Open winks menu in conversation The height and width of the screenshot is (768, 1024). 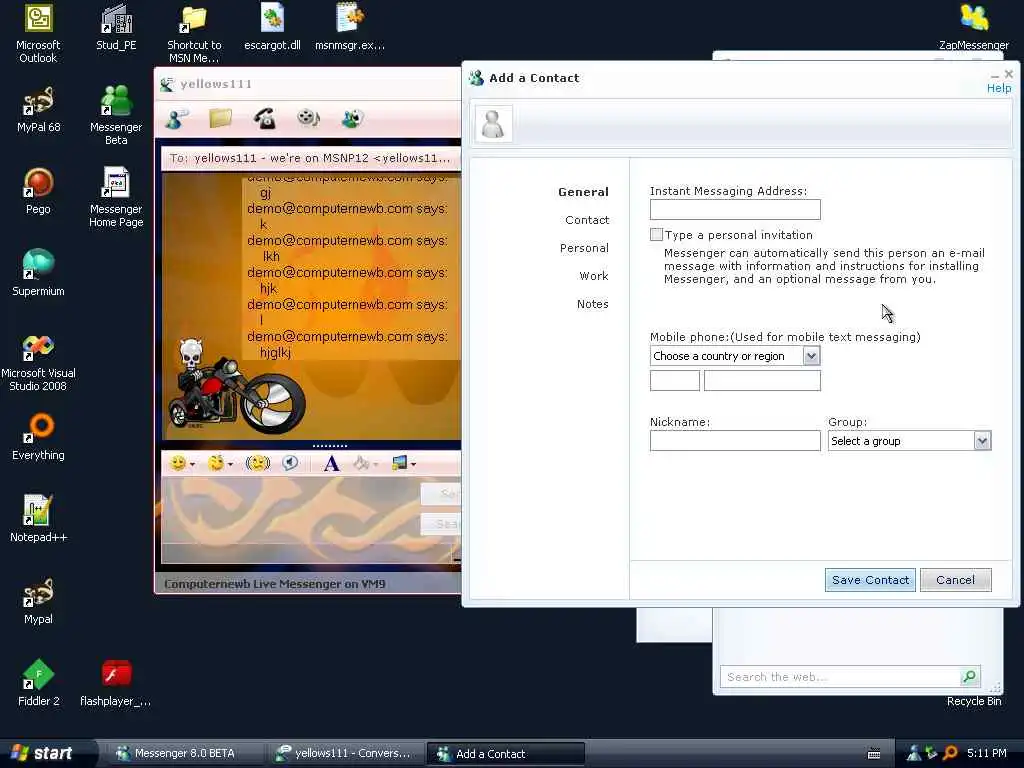coord(216,463)
